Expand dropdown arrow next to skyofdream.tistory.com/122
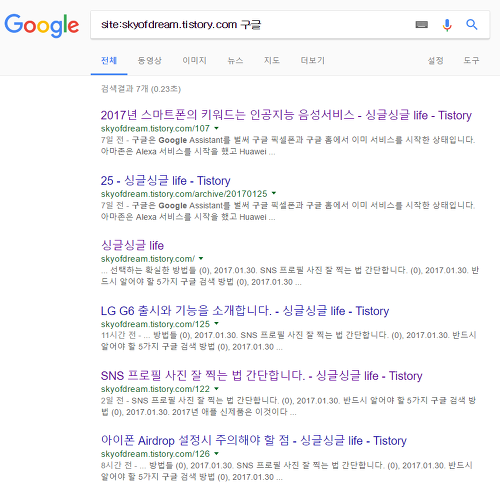This screenshot has height=493, width=500. [x=217, y=389]
